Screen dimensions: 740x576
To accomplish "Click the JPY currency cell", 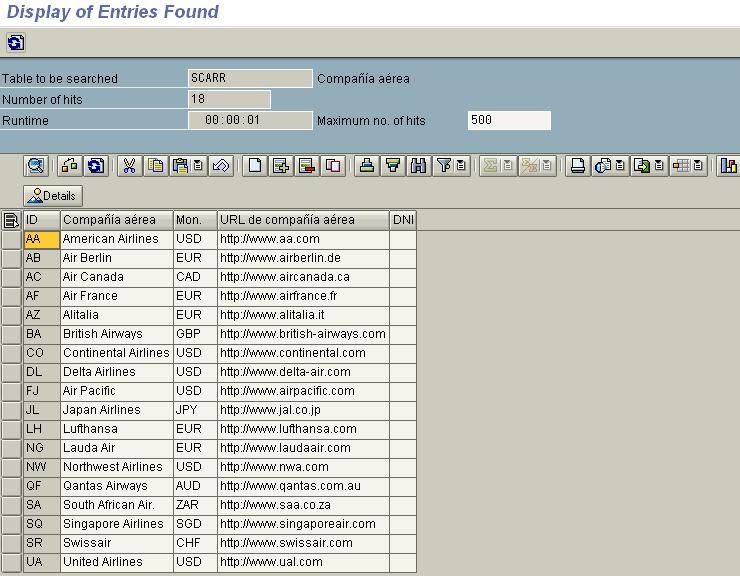I will (195, 410).
